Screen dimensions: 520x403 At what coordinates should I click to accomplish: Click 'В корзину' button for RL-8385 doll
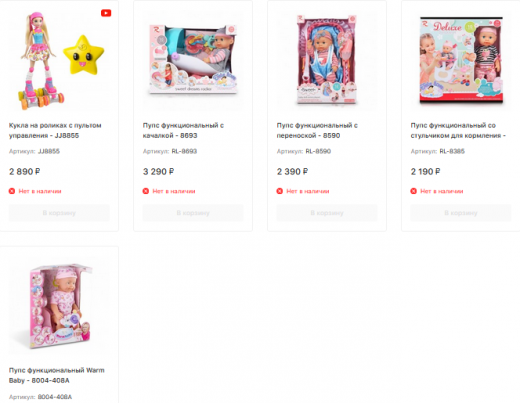click(x=461, y=213)
